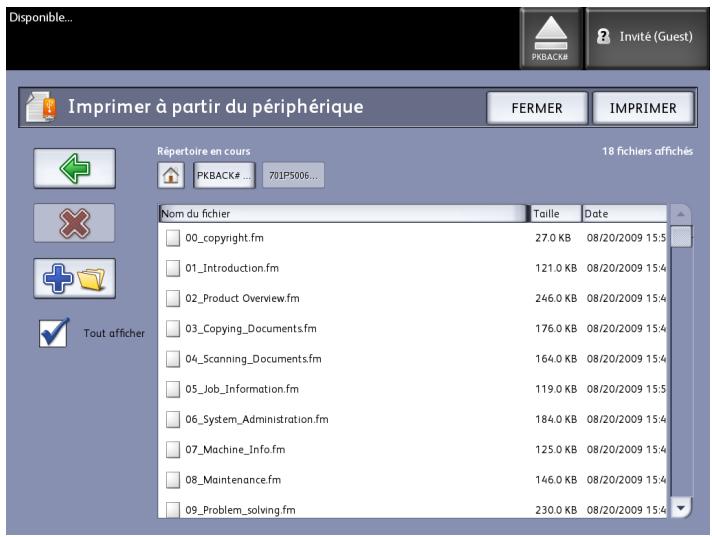Check the 02_Product Overview.fm checkbox
The image size is (712, 537).
(173, 298)
